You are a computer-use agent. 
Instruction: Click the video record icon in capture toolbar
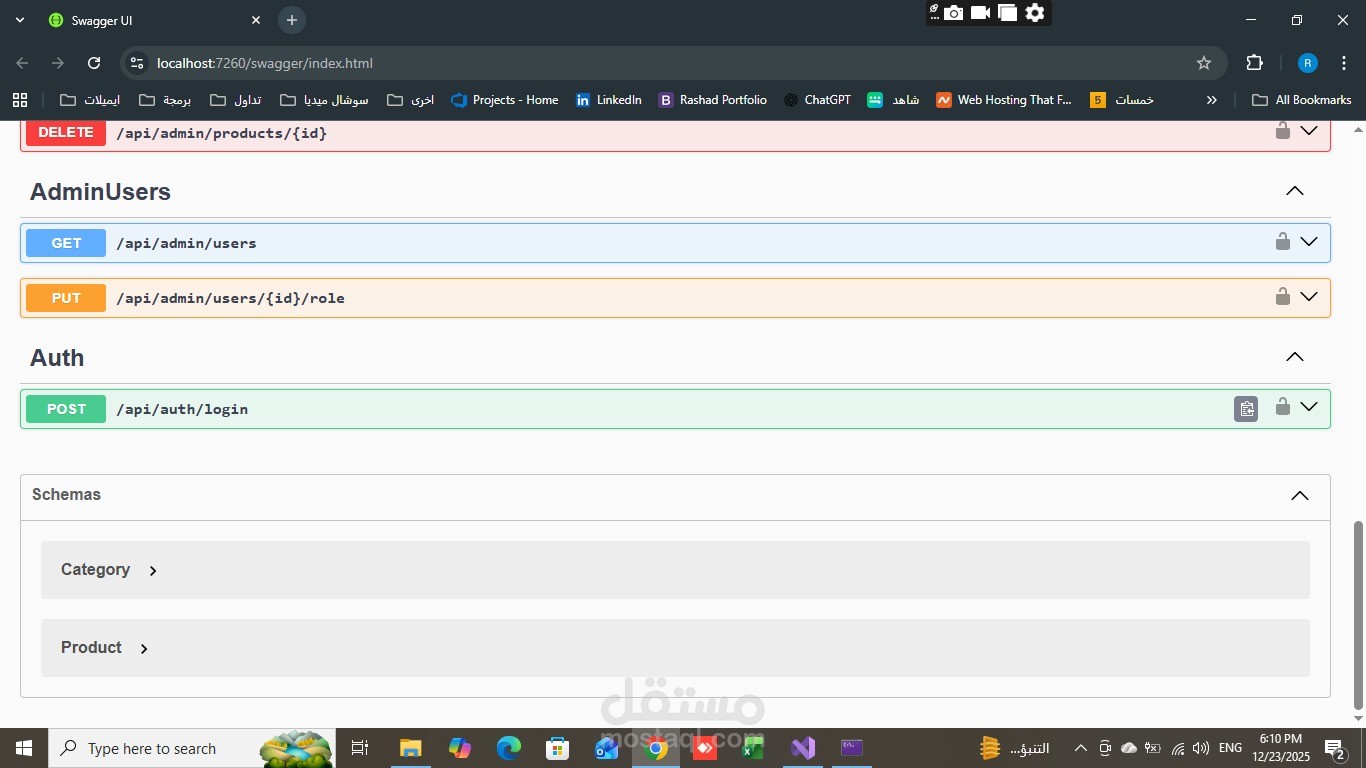click(x=980, y=13)
